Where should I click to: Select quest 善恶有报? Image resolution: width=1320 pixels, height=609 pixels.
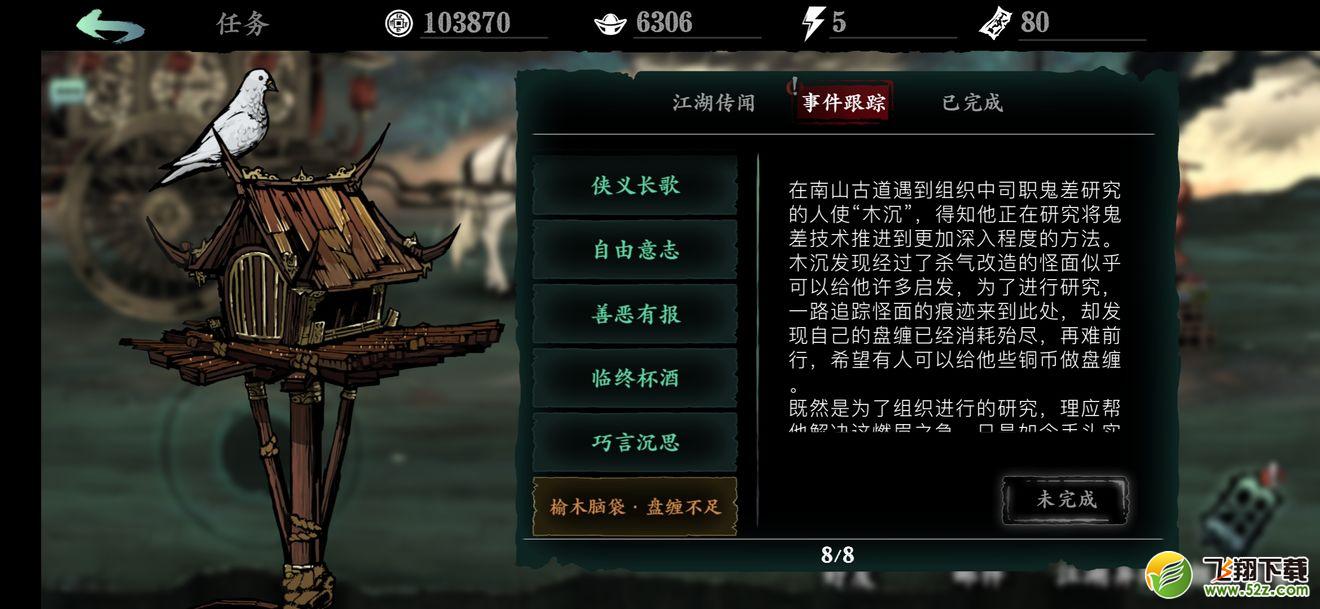pyautogui.click(x=635, y=314)
